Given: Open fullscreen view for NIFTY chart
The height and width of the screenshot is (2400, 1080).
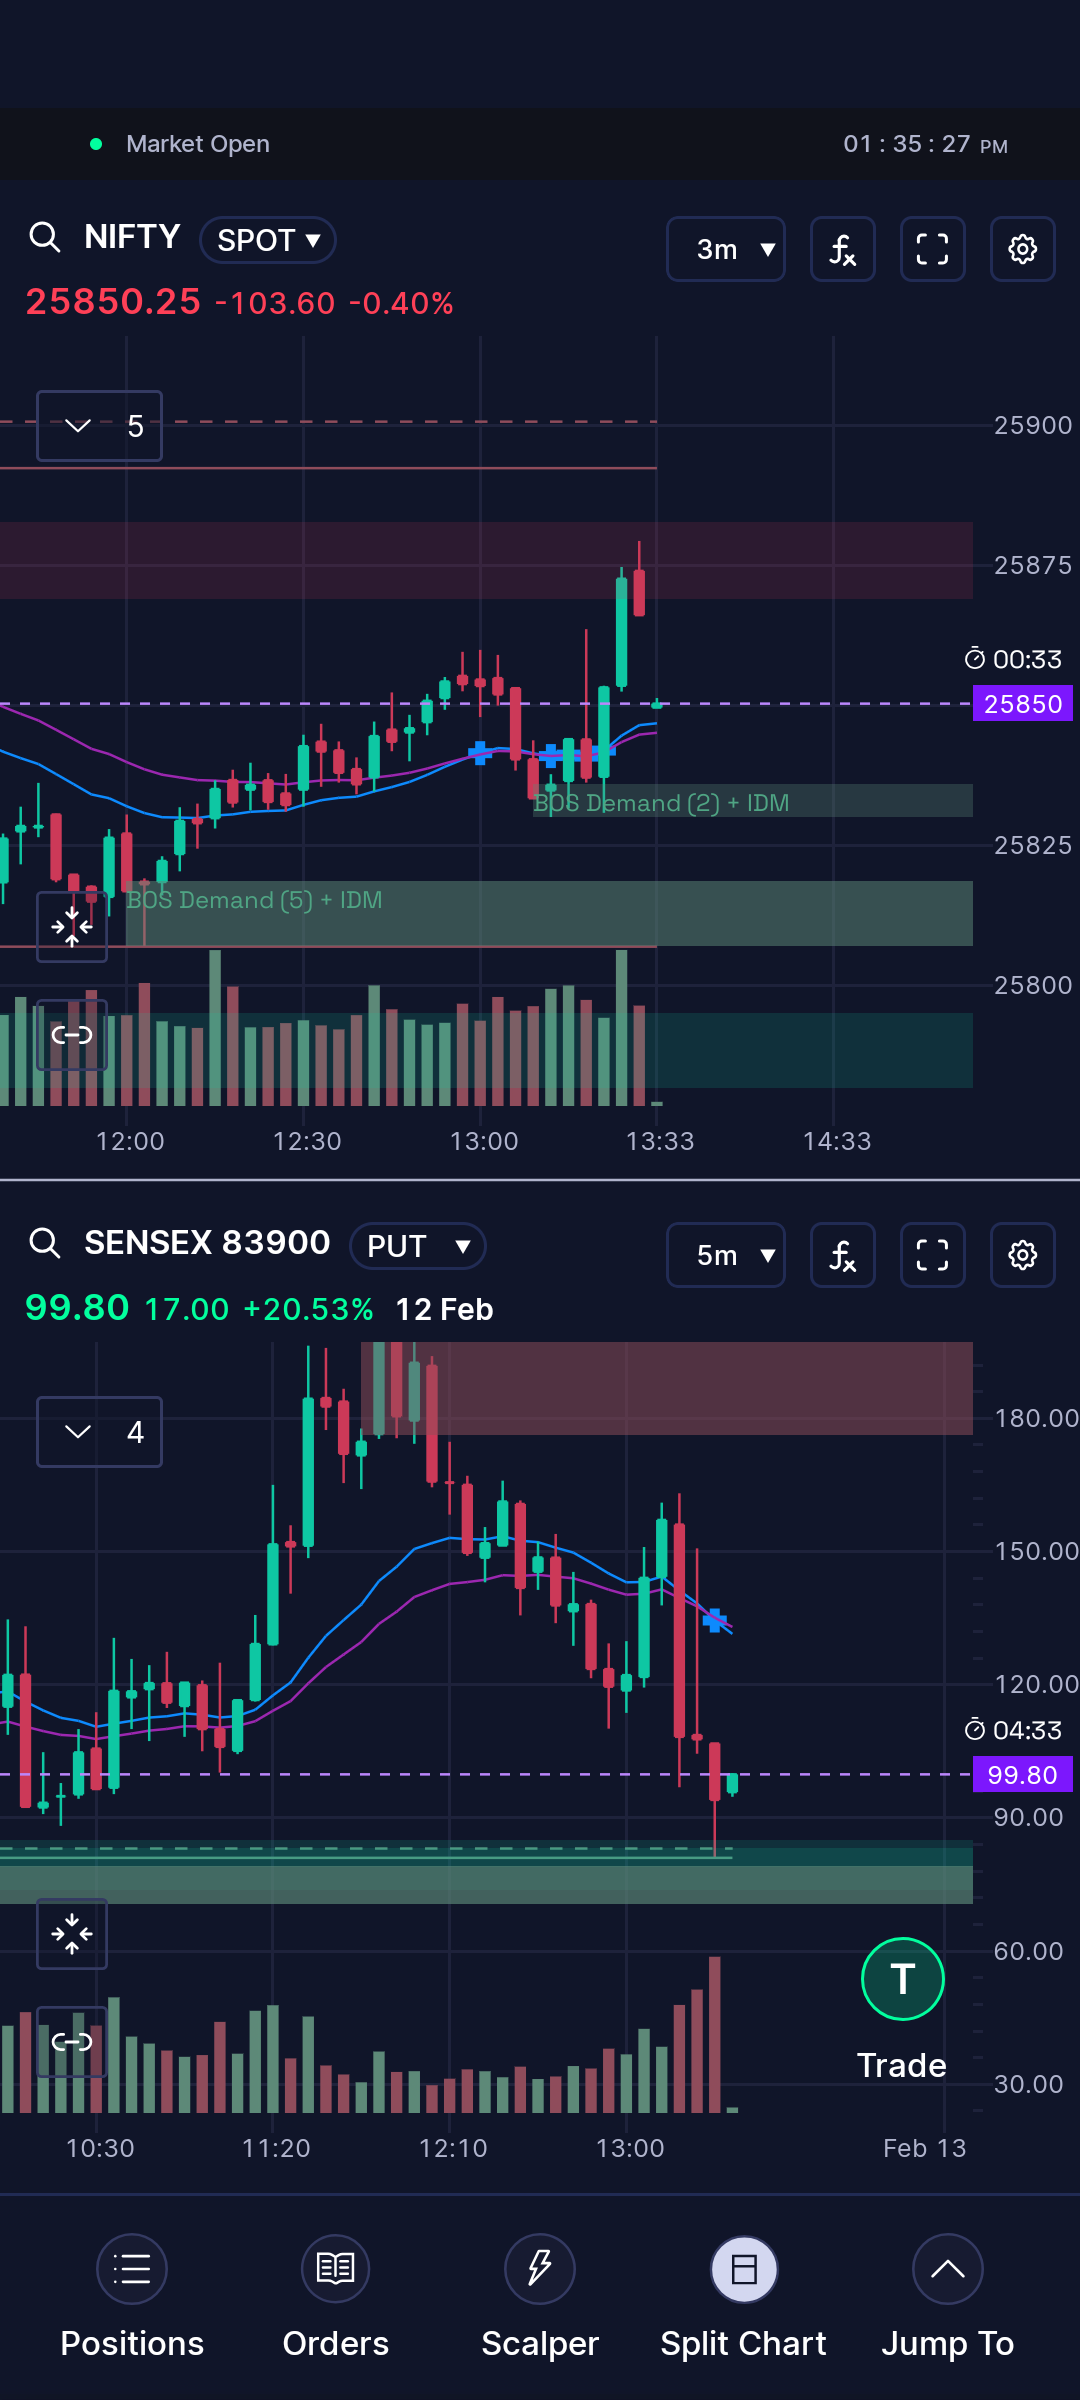Looking at the screenshot, I should [932, 249].
